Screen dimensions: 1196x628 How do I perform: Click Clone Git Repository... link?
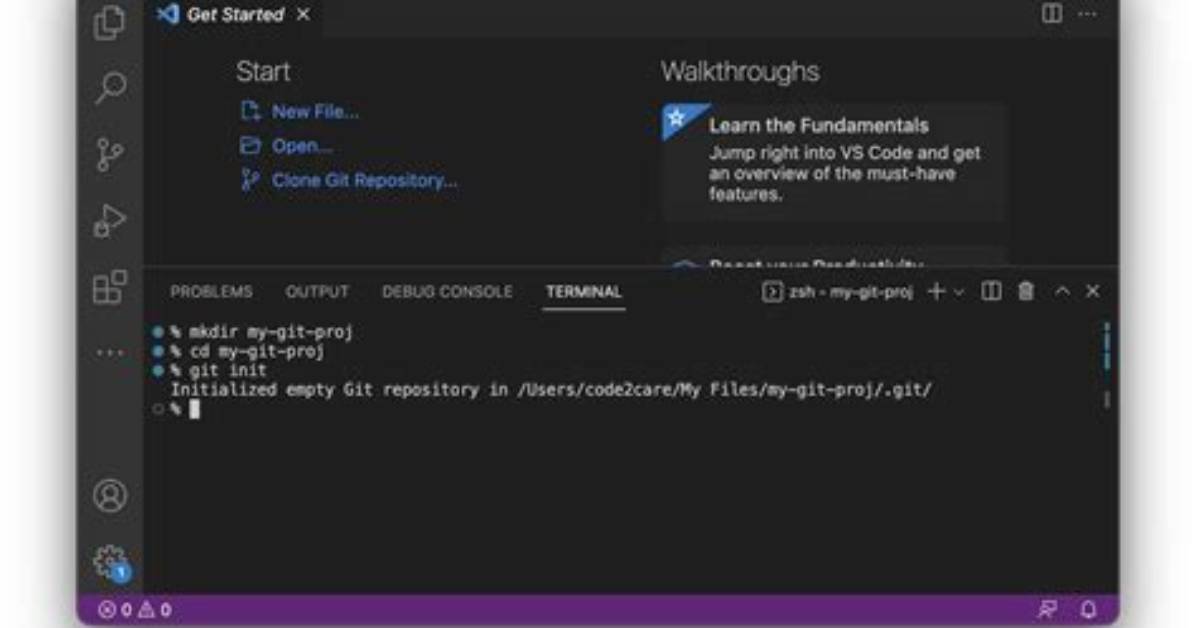click(365, 180)
